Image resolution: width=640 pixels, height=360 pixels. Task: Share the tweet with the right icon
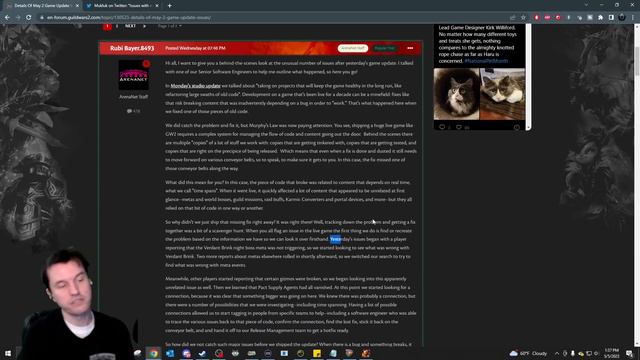(x=517, y=127)
